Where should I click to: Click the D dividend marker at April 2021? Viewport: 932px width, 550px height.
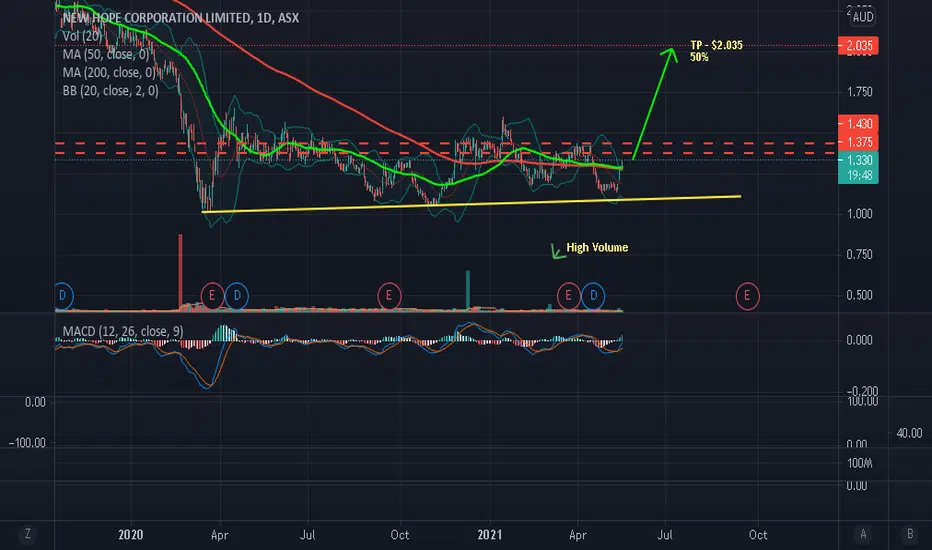coord(593,296)
